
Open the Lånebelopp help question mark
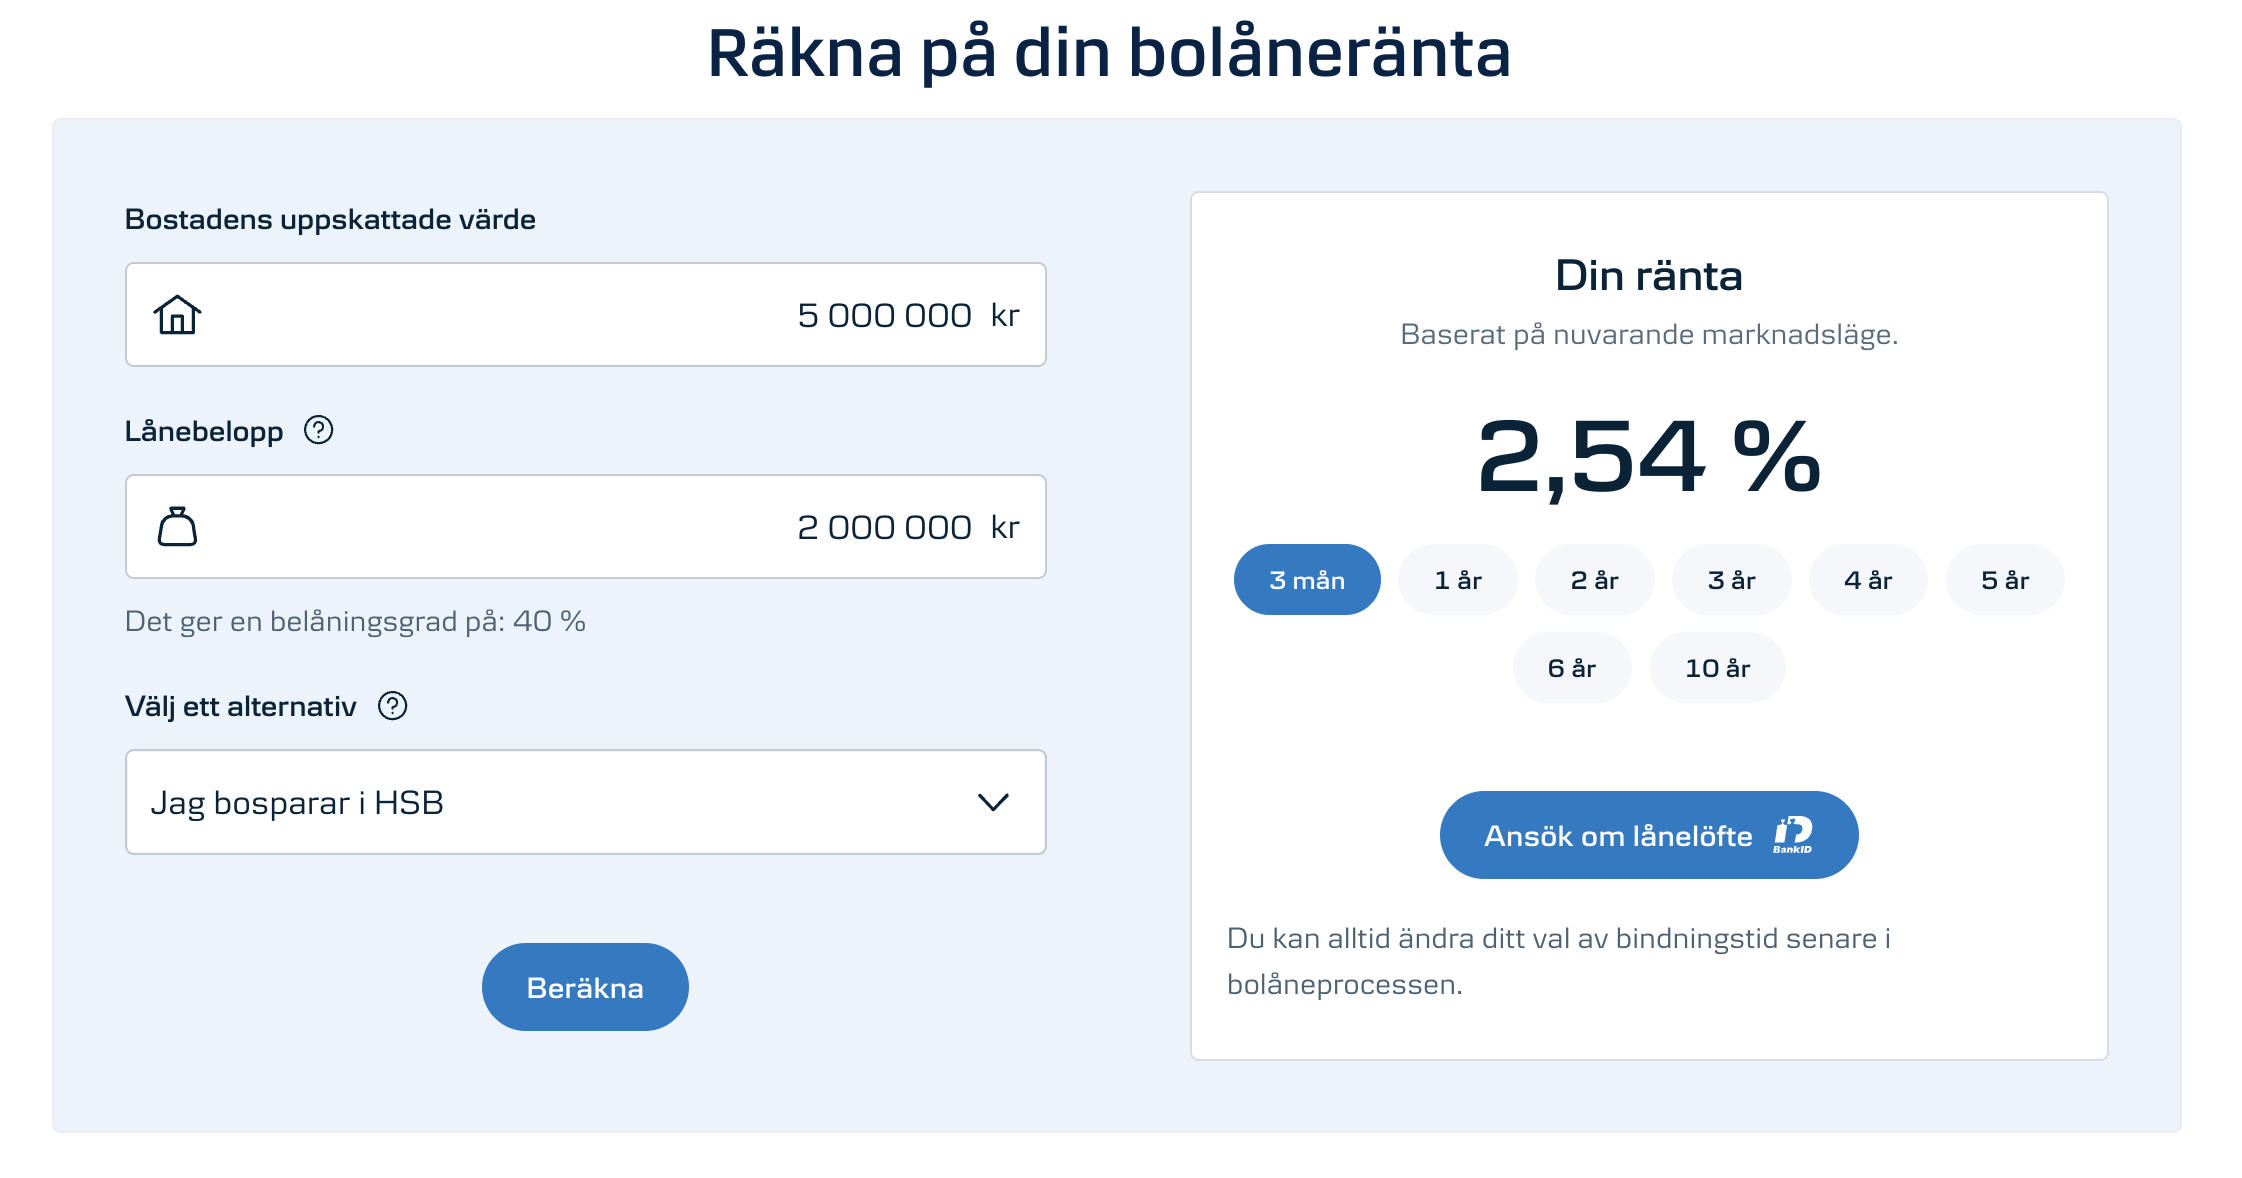318,430
